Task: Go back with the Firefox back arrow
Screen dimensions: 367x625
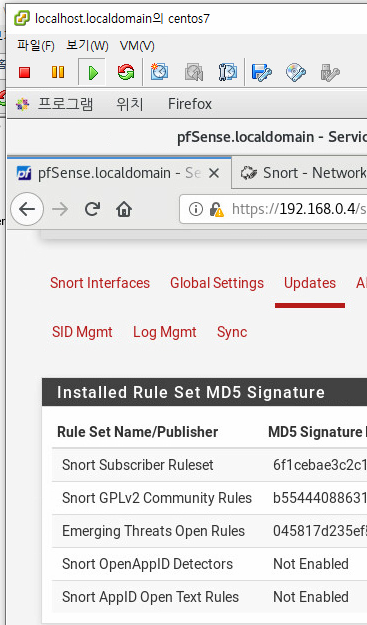Action: click(27, 209)
